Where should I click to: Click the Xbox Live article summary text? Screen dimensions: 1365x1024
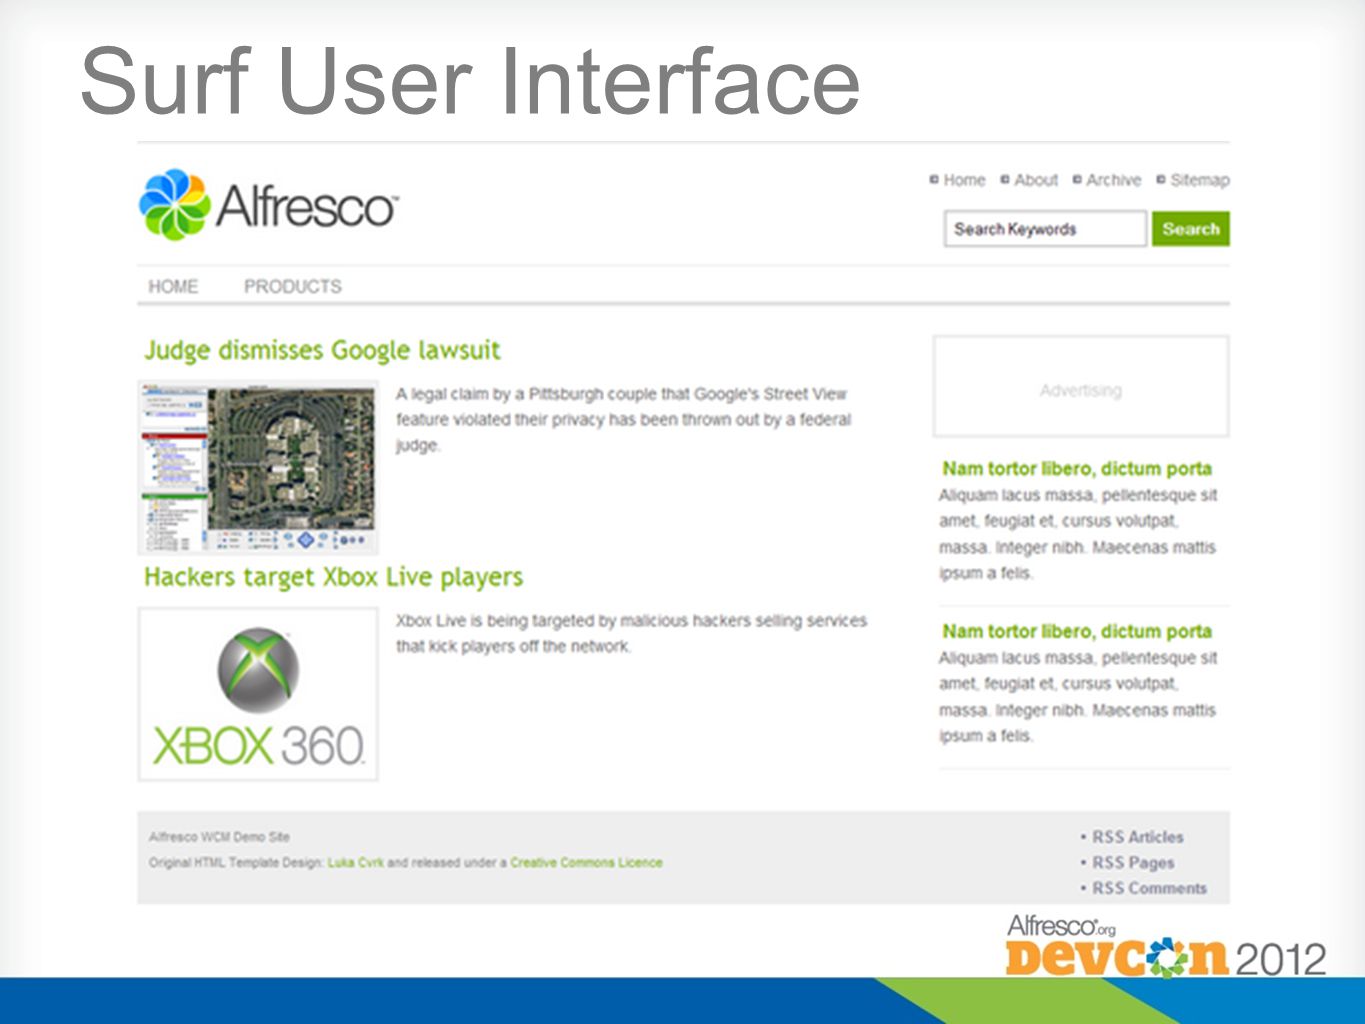click(631, 633)
